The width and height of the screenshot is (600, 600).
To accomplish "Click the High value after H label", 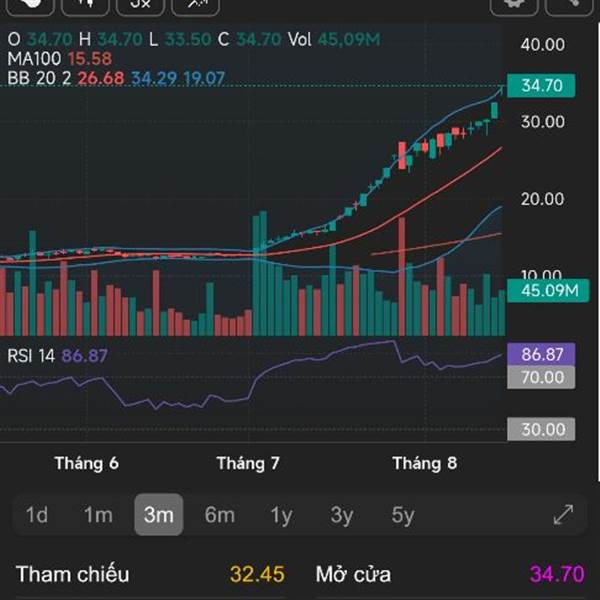I will [120, 39].
